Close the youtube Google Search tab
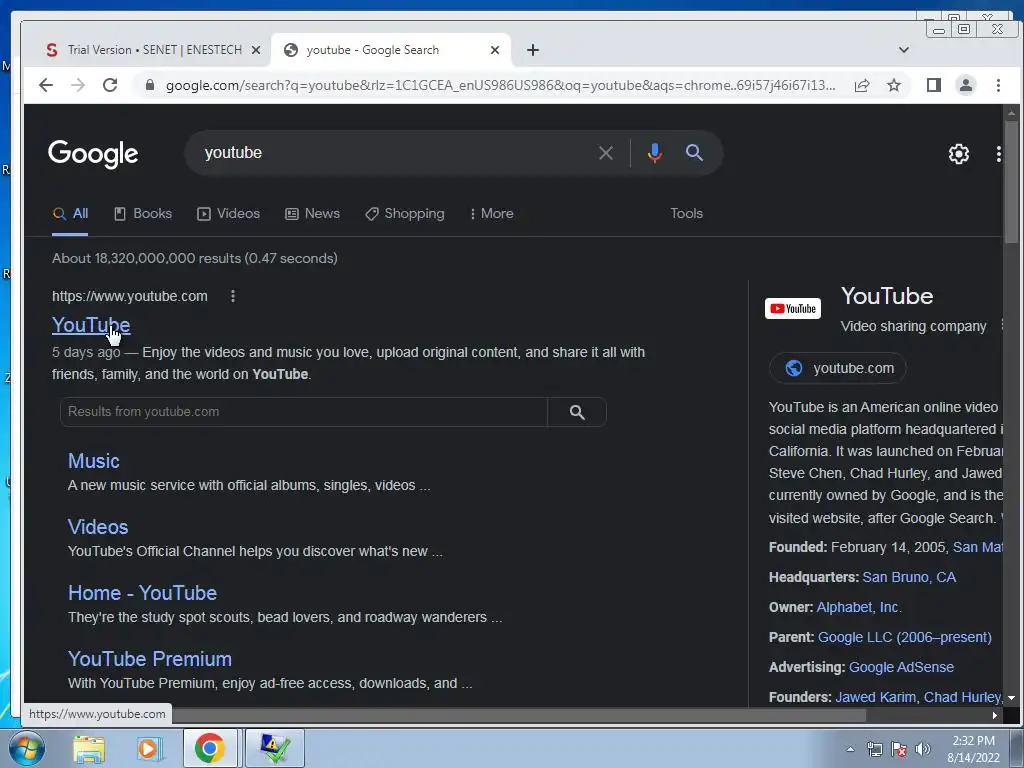Viewport: 1024px width, 768px height. (x=495, y=50)
